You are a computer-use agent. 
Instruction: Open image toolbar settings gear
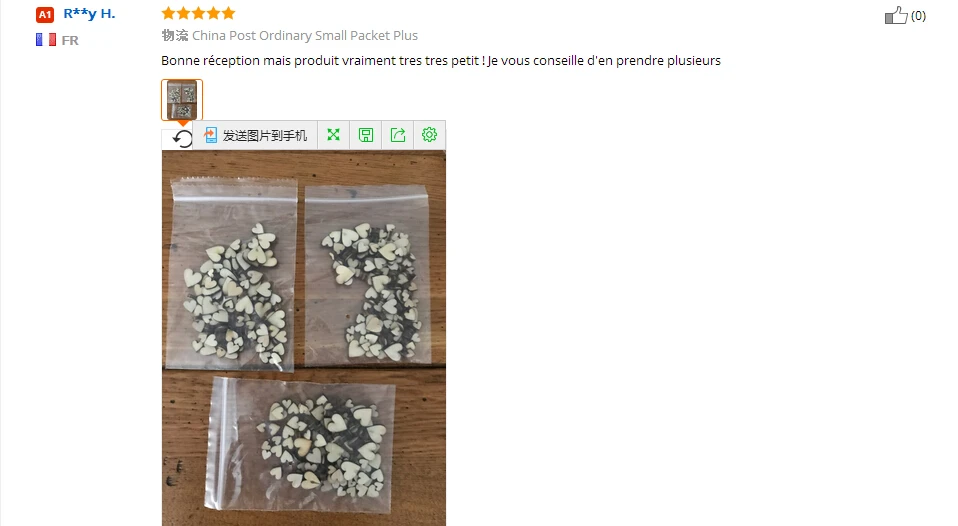430,135
